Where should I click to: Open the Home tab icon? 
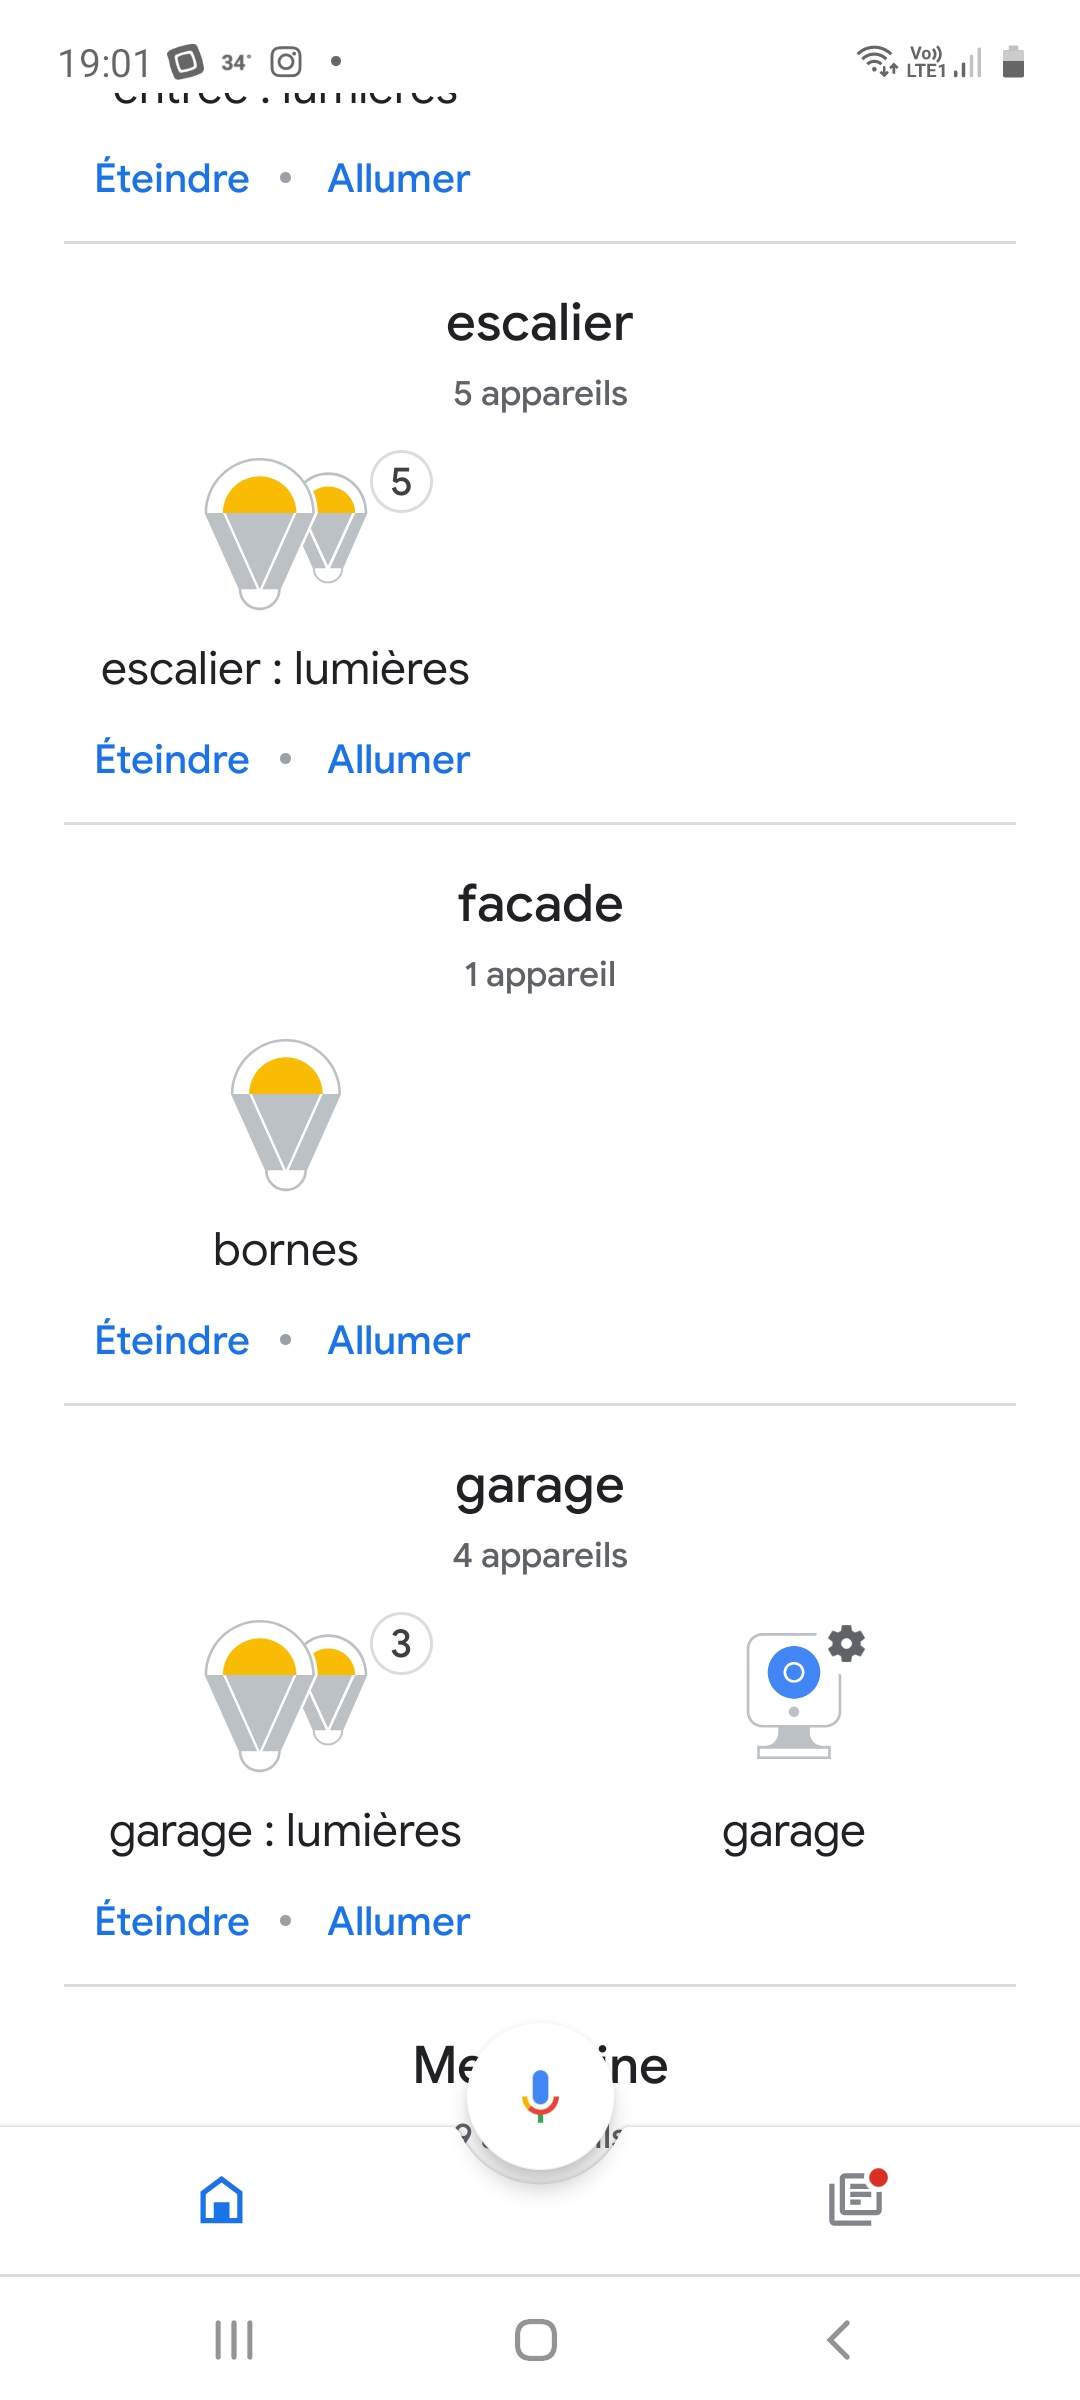pyautogui.click(x=222, y=2200)
